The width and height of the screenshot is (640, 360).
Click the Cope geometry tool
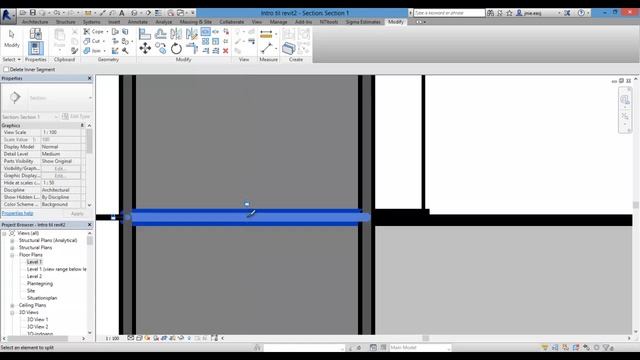pos(93,31)
